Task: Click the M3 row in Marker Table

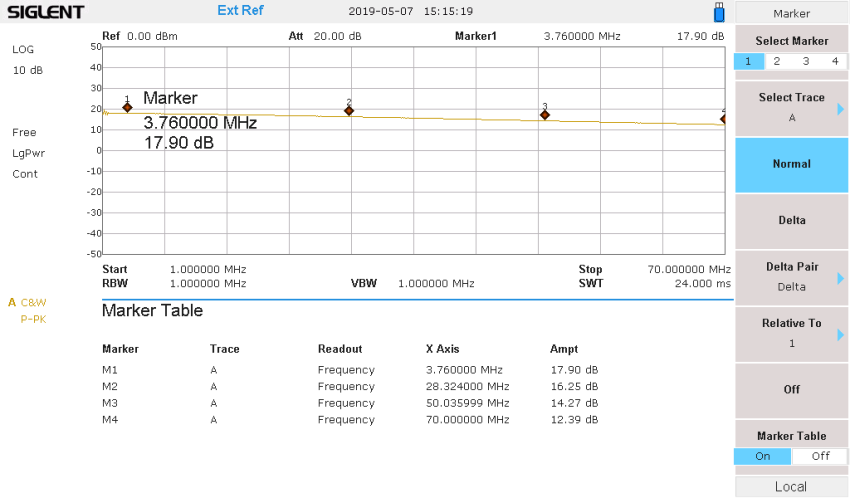Action: pos(350,403)
